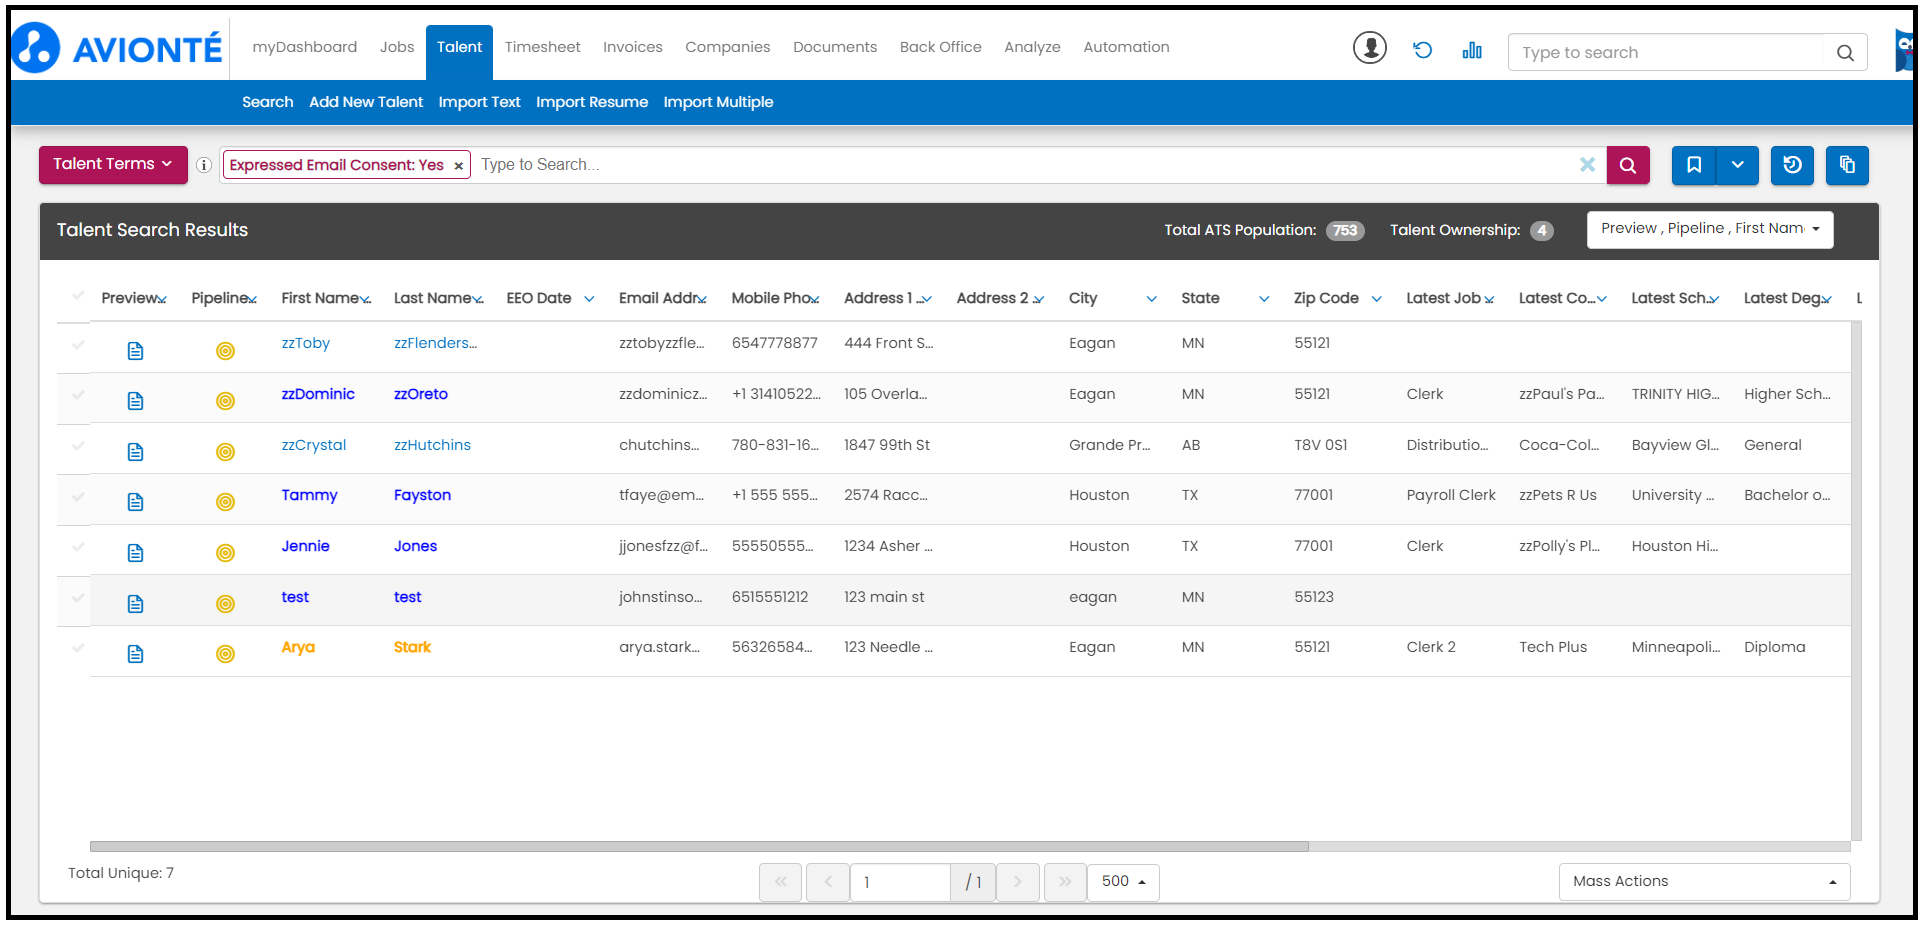
Task: Expand the Talent Terms dropdown
Action: [x=113, y=165]
